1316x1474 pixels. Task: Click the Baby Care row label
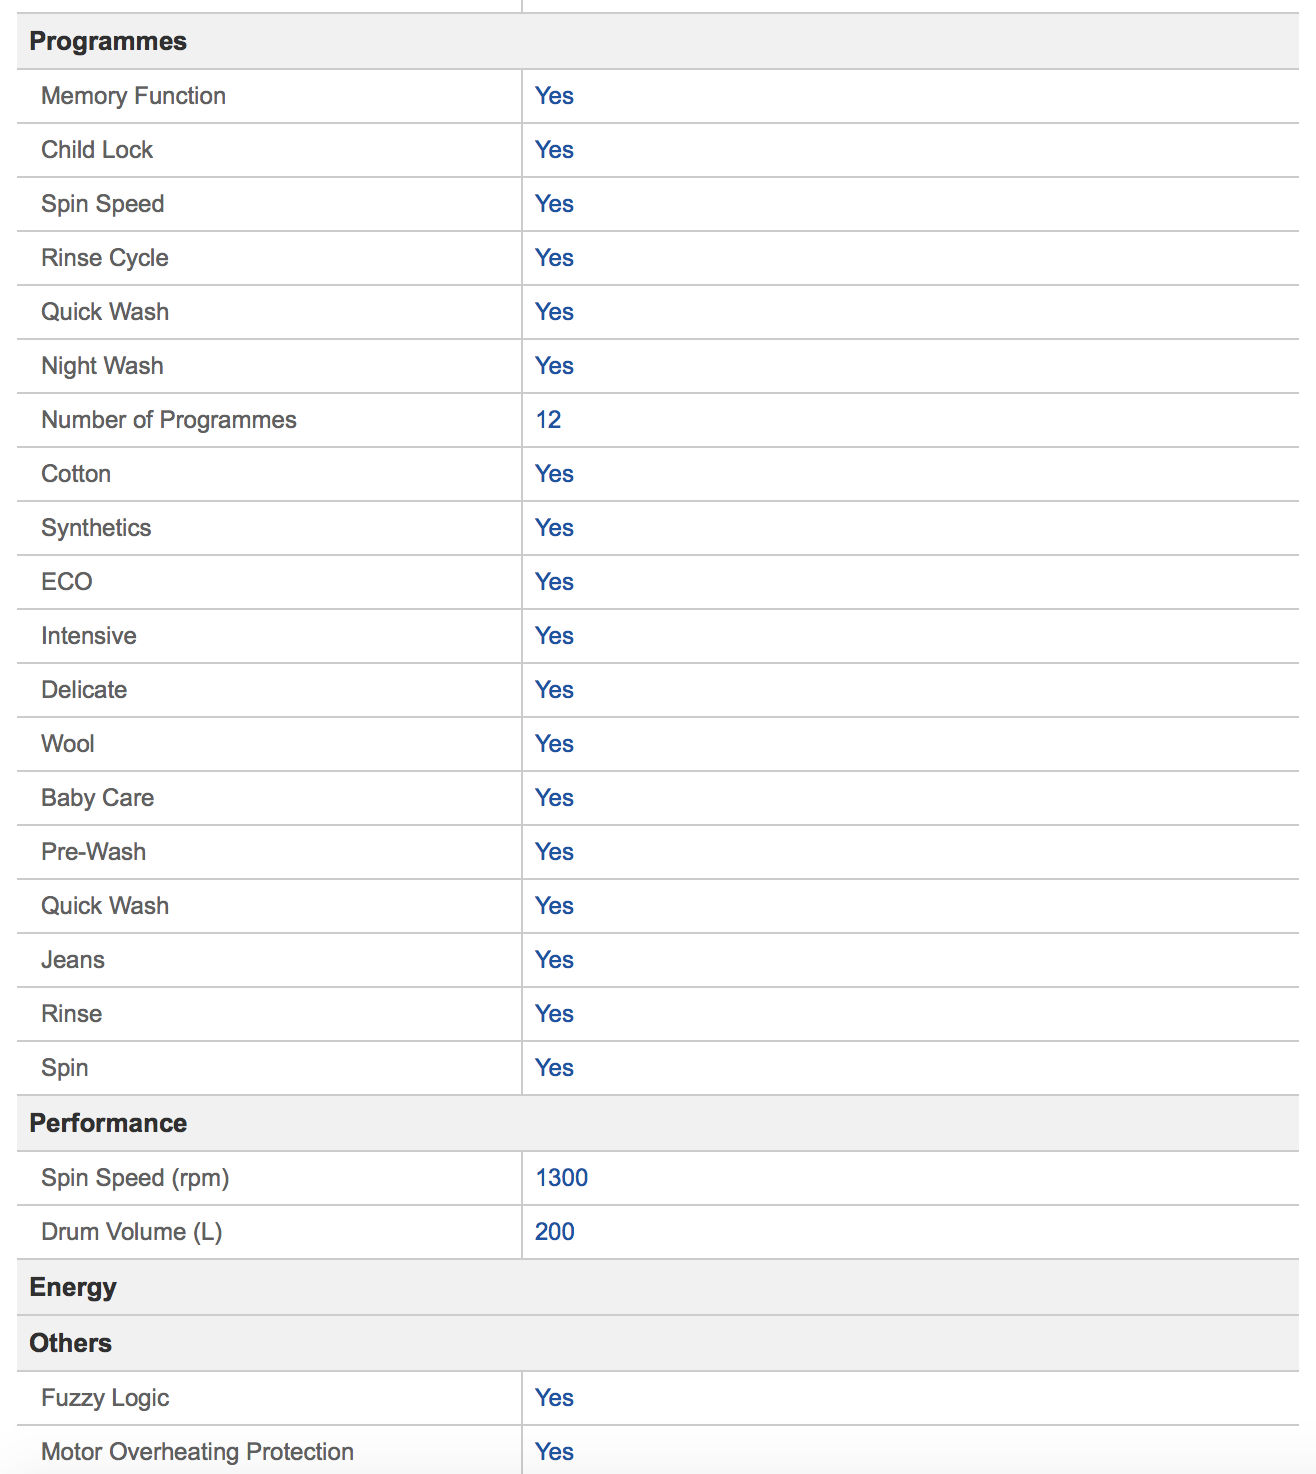tap(97, 798)
